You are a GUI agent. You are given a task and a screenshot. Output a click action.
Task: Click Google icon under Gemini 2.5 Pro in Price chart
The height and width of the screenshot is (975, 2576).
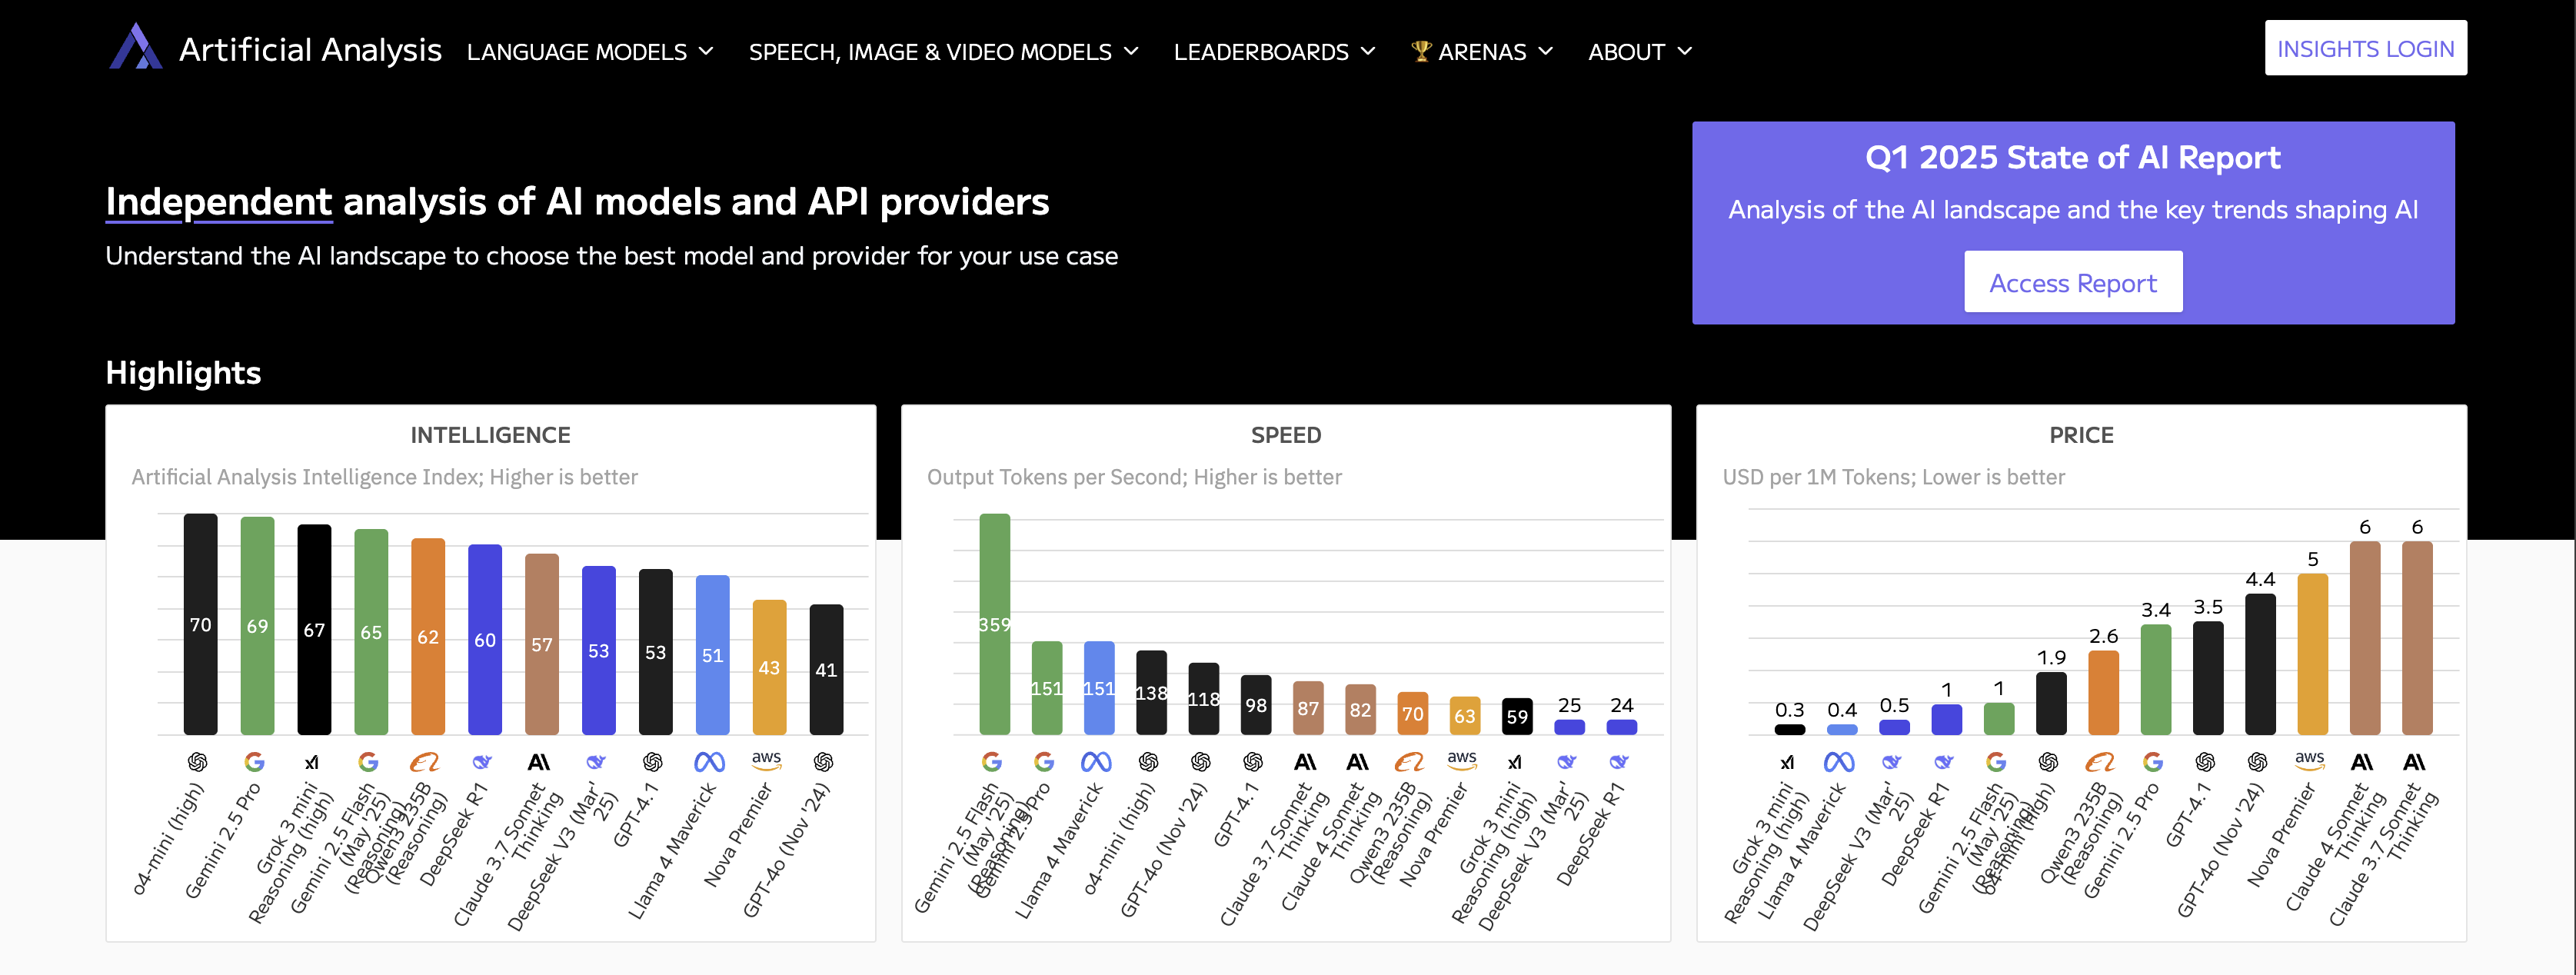click(2153, 762)
